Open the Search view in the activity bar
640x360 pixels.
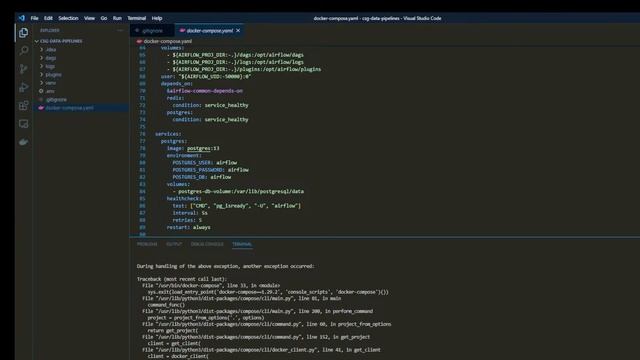[23, 51]
